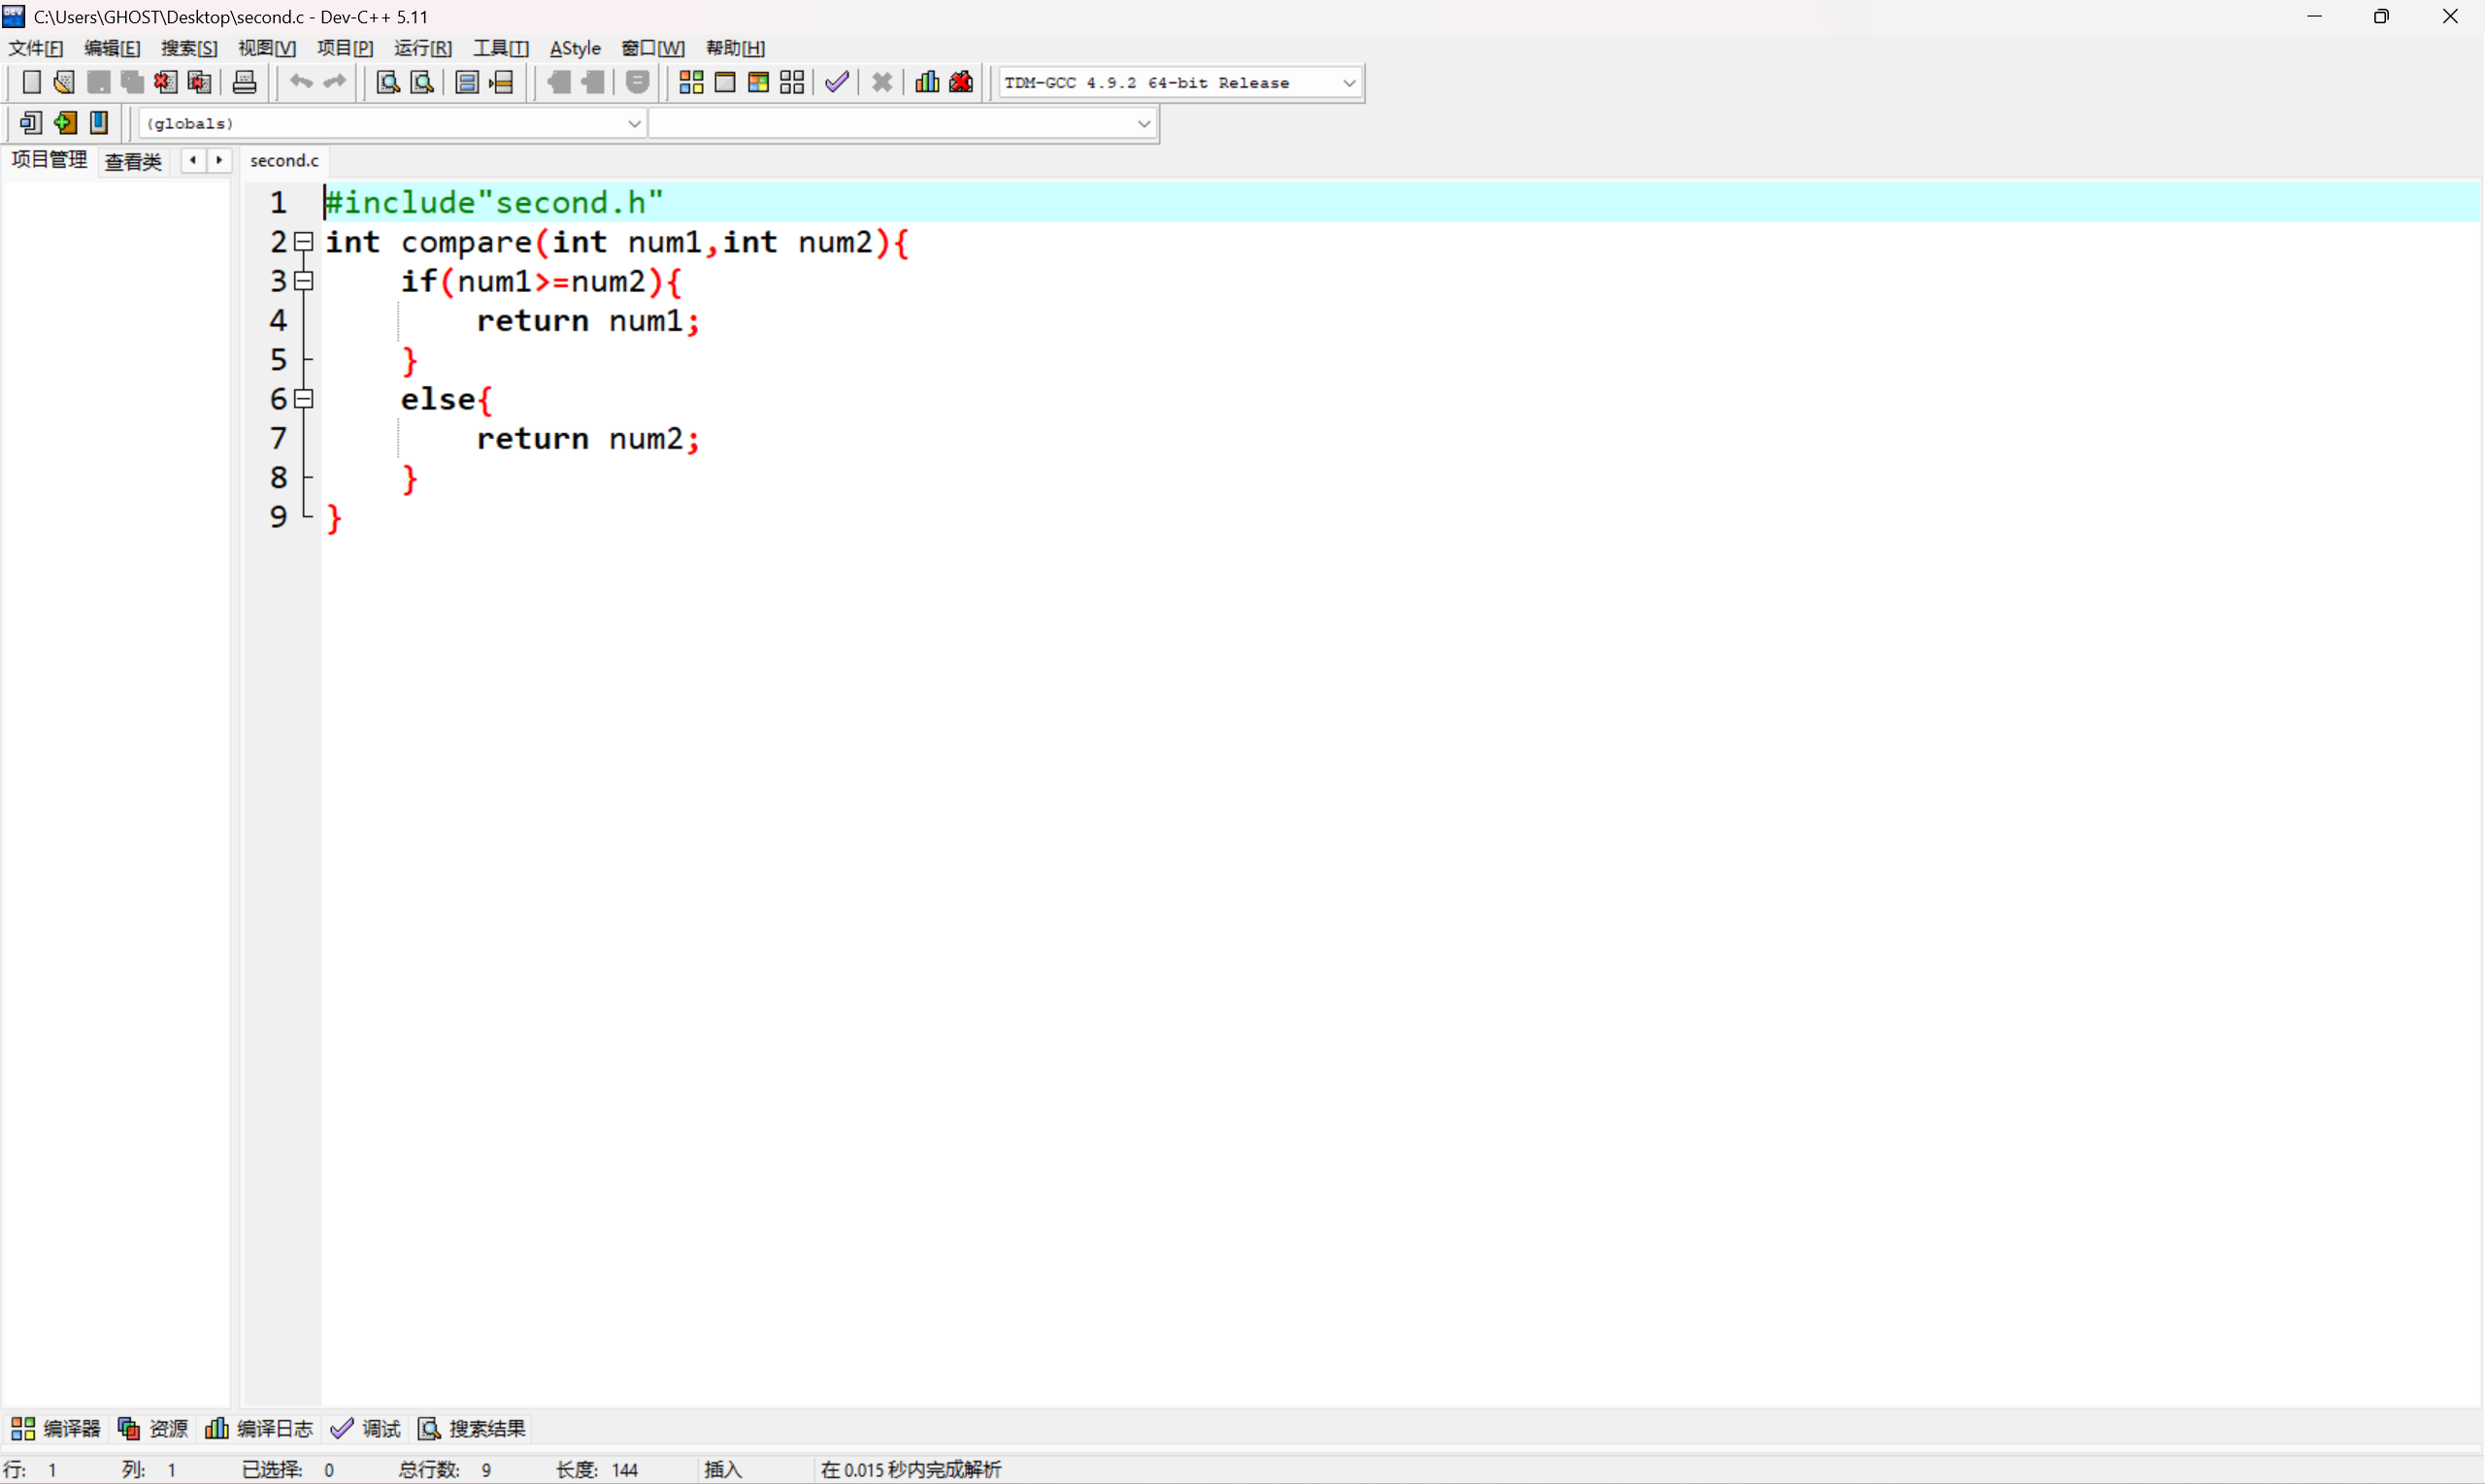Click the New file toolbar icon
This screenshot has height=1484, width=2485.
31,82
